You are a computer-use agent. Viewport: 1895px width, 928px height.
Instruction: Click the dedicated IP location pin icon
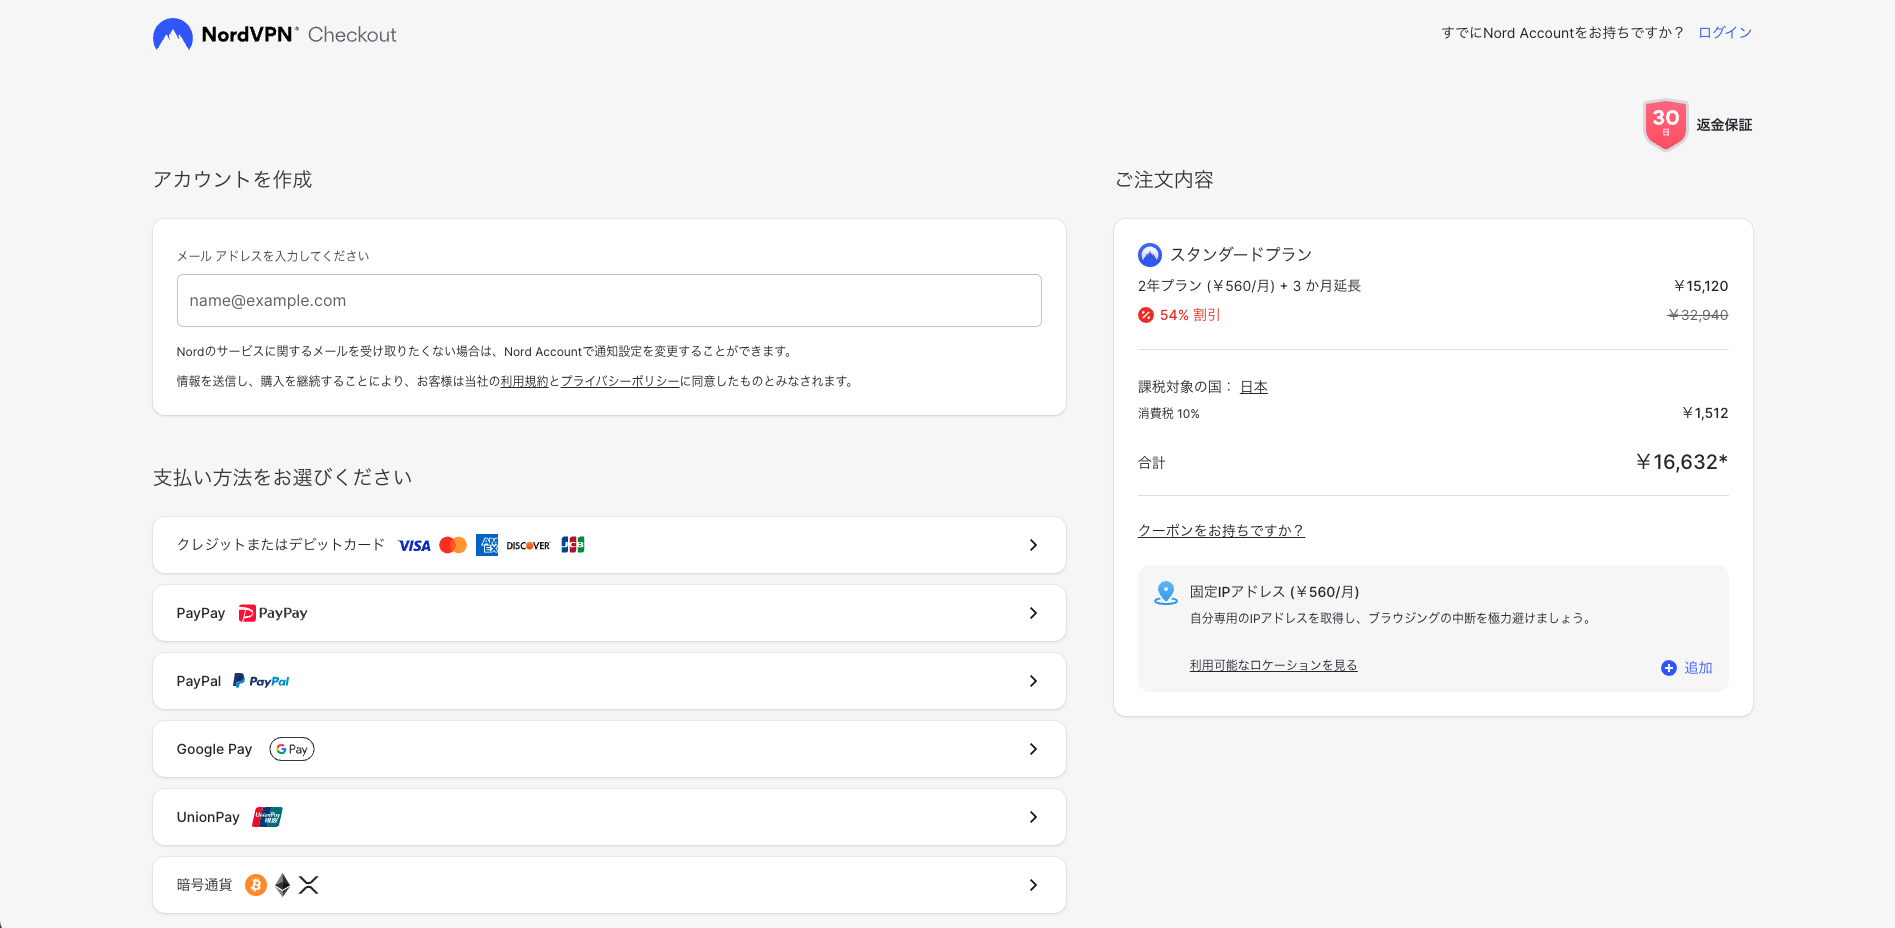pyautogui.click(x=1166, y=593)
